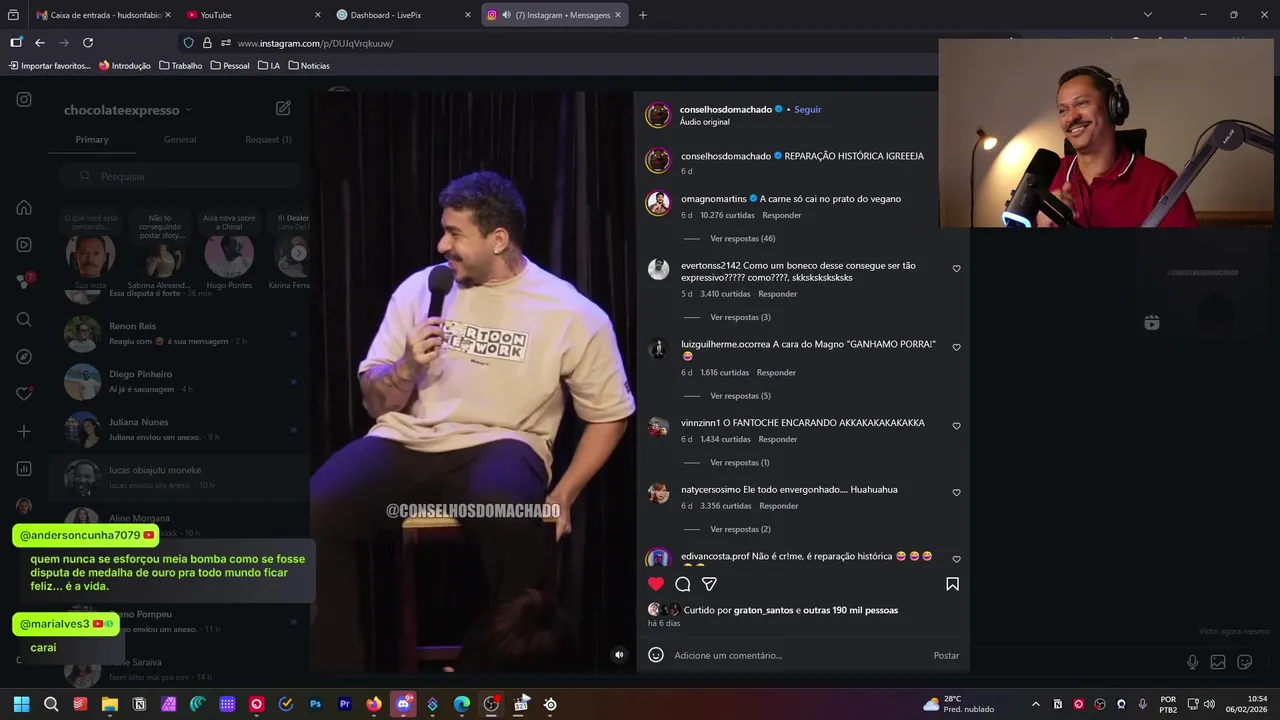Expand Ver respostas (46)
The height and width of the screenshot is (720, 1280).
click(x=742, y=239)
